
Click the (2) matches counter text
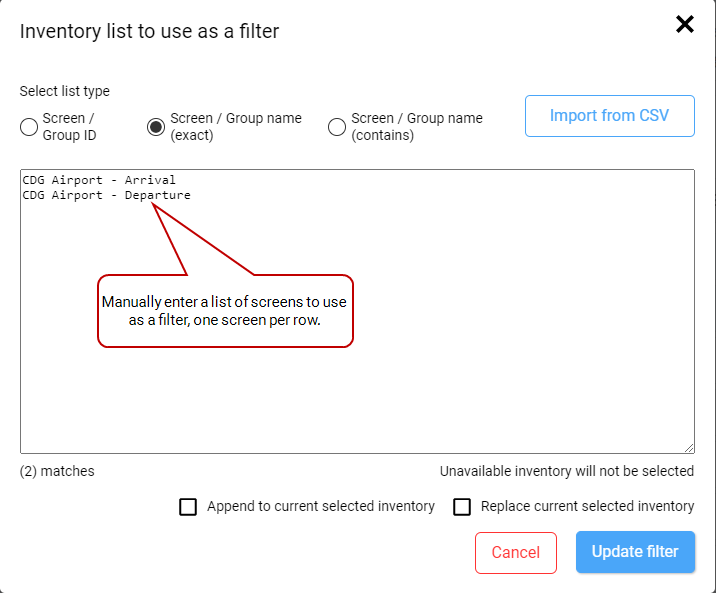pyautogui.click(x=57, y=471)
